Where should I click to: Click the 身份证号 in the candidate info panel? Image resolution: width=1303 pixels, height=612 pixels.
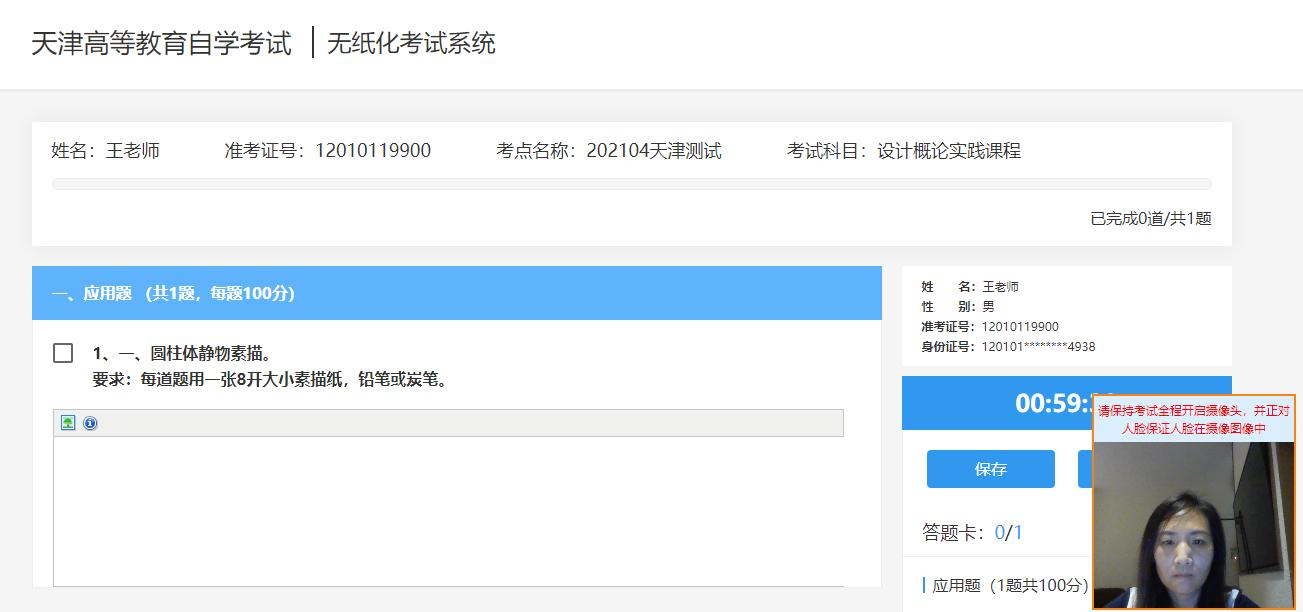[1007, 346]
